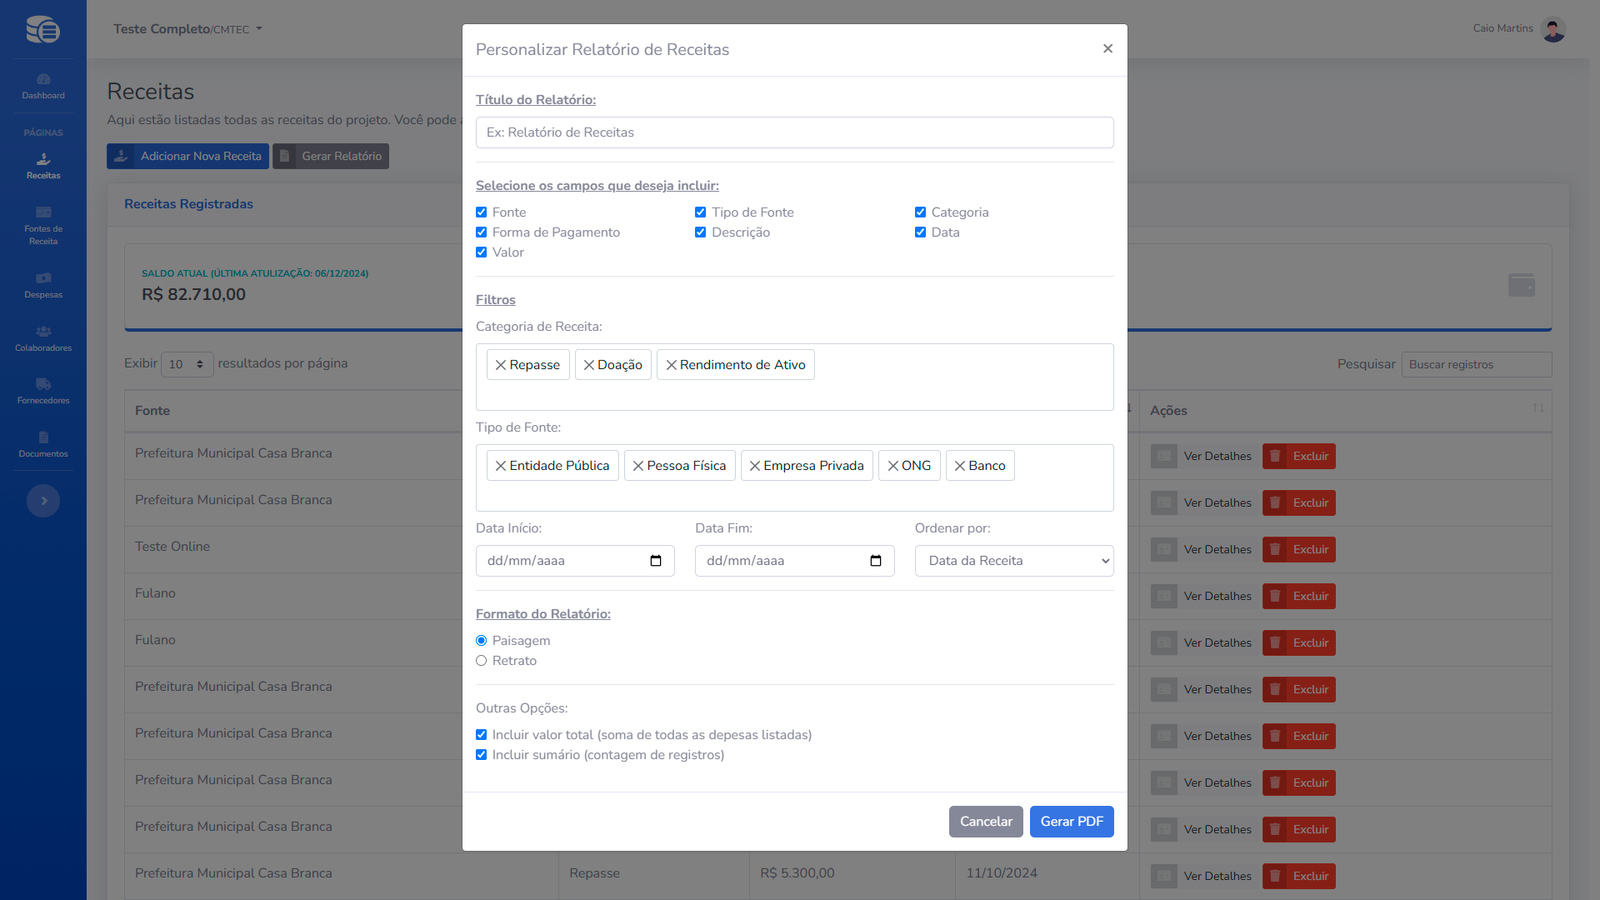Image resolution: width=1600 pixels, height=900 pixels.
Task: Uncheck the Fonte field checkbox
Action: [x=481, y=212]
